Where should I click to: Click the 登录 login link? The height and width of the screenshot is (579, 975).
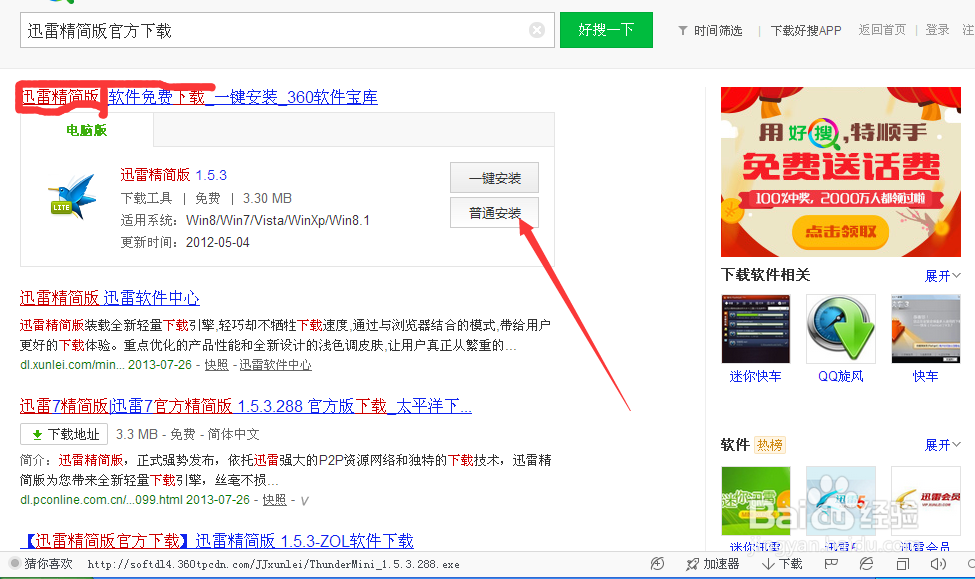[x=937, y=30]
